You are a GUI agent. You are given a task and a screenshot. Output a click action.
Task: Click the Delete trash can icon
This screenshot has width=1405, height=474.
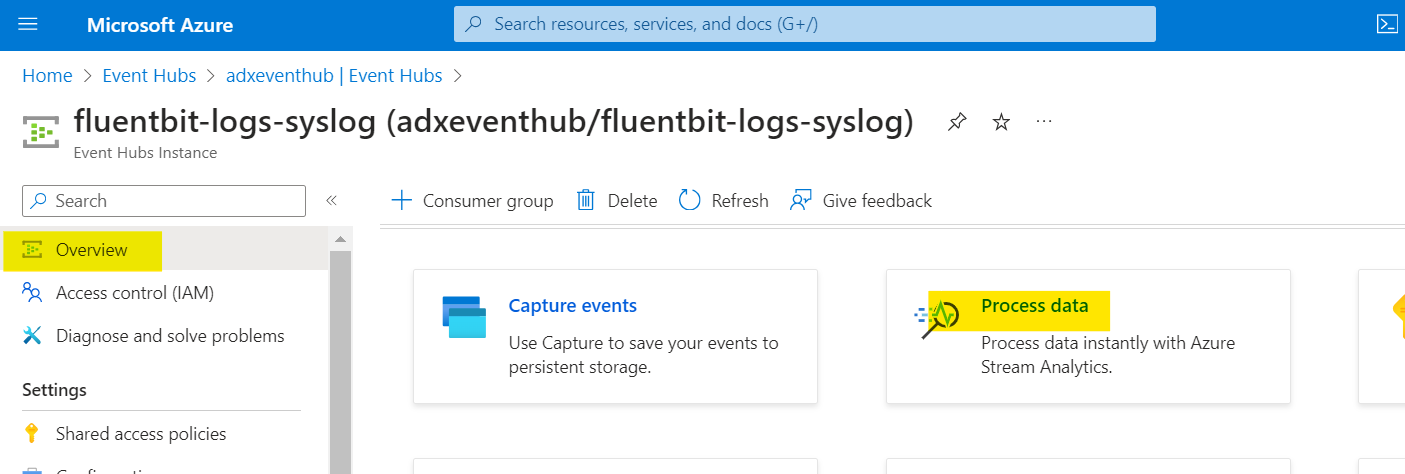(x=586, y=200)
